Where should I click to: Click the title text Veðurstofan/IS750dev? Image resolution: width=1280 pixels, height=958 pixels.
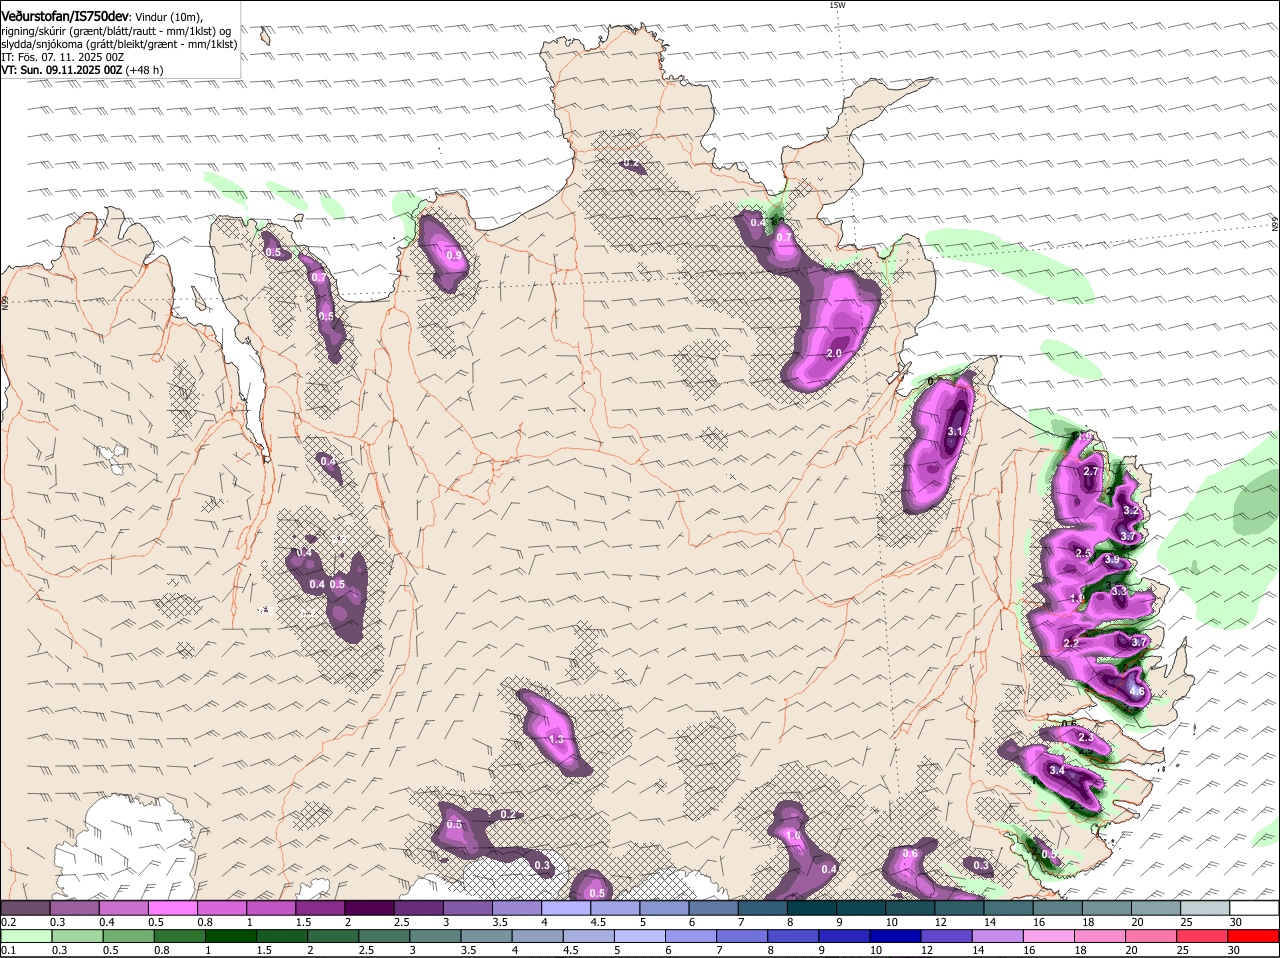coord(65,17)
